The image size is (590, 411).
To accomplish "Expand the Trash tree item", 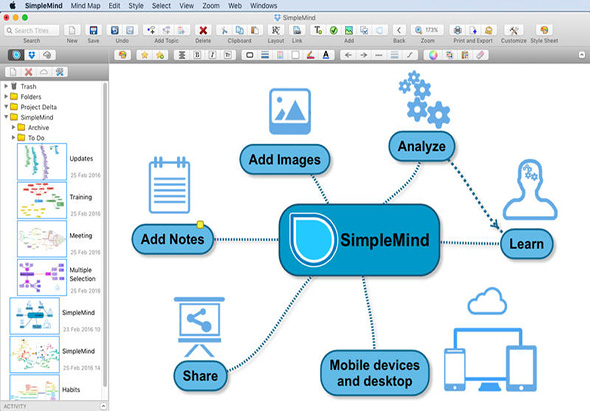I will [x=6, y=86].
